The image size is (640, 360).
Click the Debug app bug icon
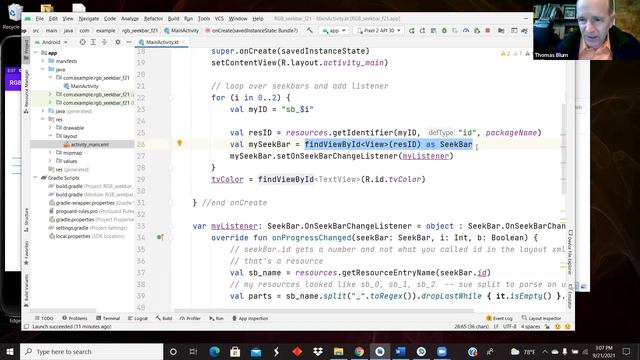(444, 31)
